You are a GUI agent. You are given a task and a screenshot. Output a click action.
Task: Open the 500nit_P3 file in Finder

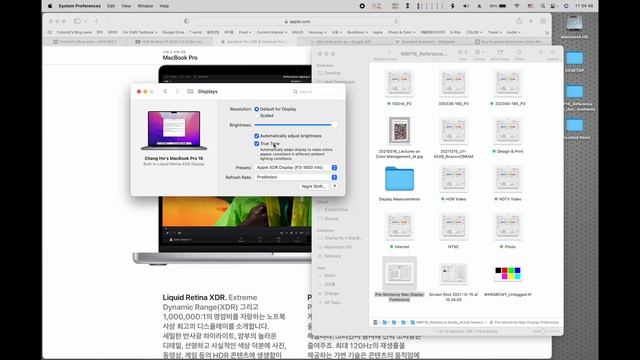399,83
